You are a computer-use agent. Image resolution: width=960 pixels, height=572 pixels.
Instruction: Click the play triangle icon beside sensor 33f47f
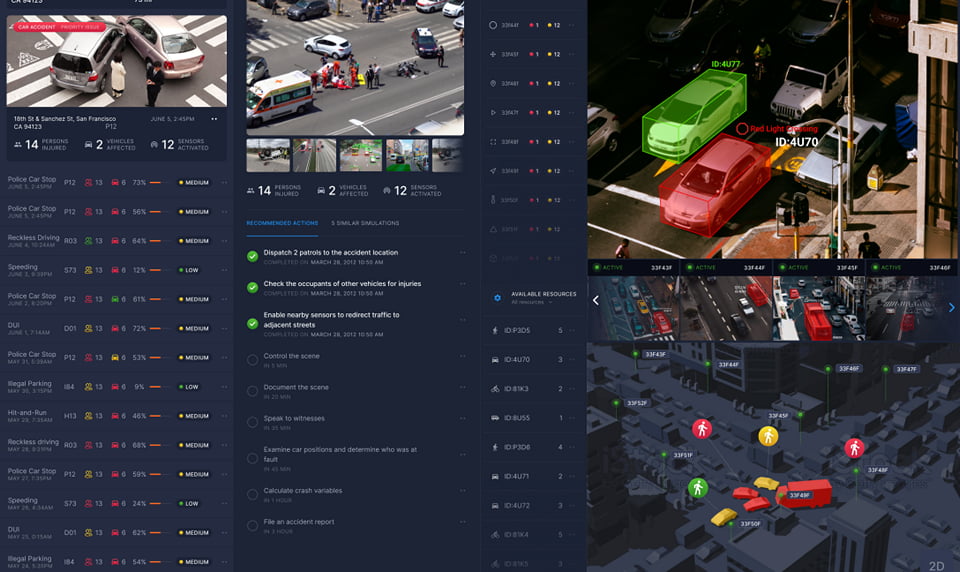(x=493, y=113)
